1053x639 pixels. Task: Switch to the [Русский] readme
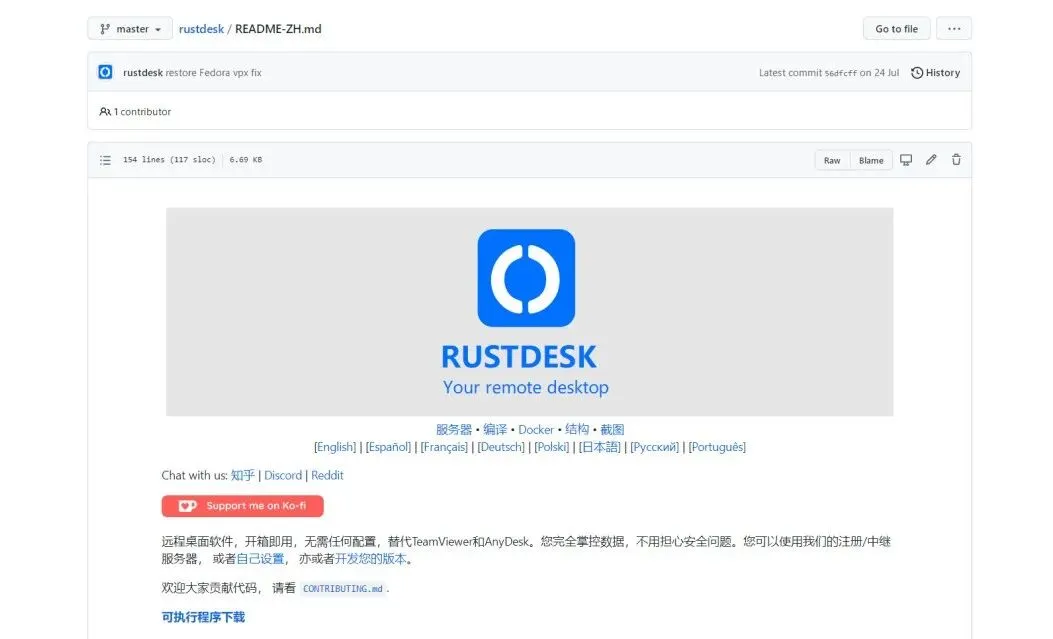tap(655, 447)
